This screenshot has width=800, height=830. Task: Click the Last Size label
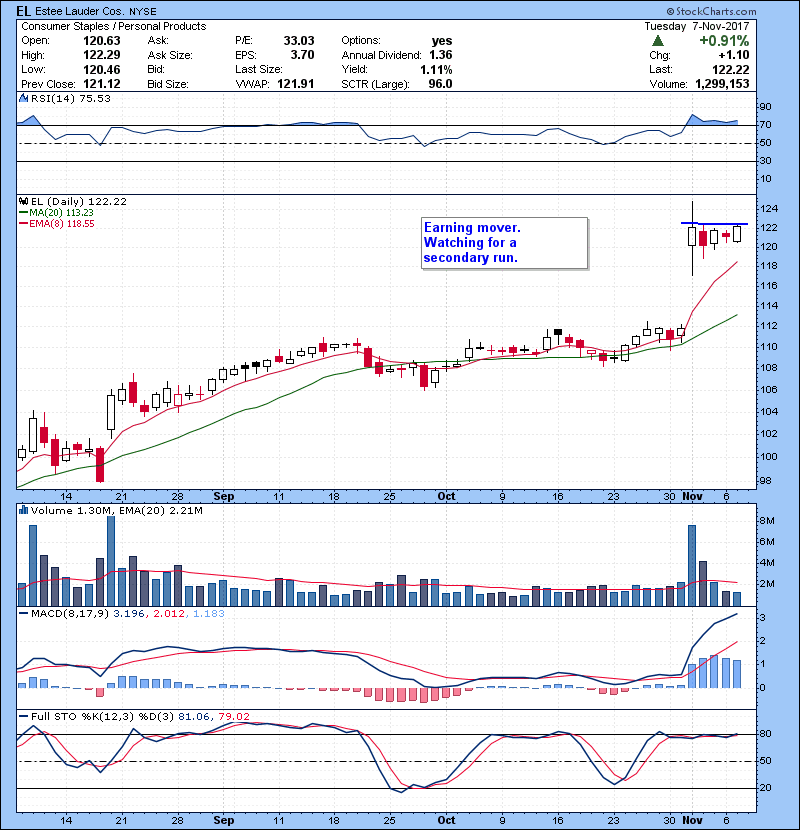tap(259, 69)
